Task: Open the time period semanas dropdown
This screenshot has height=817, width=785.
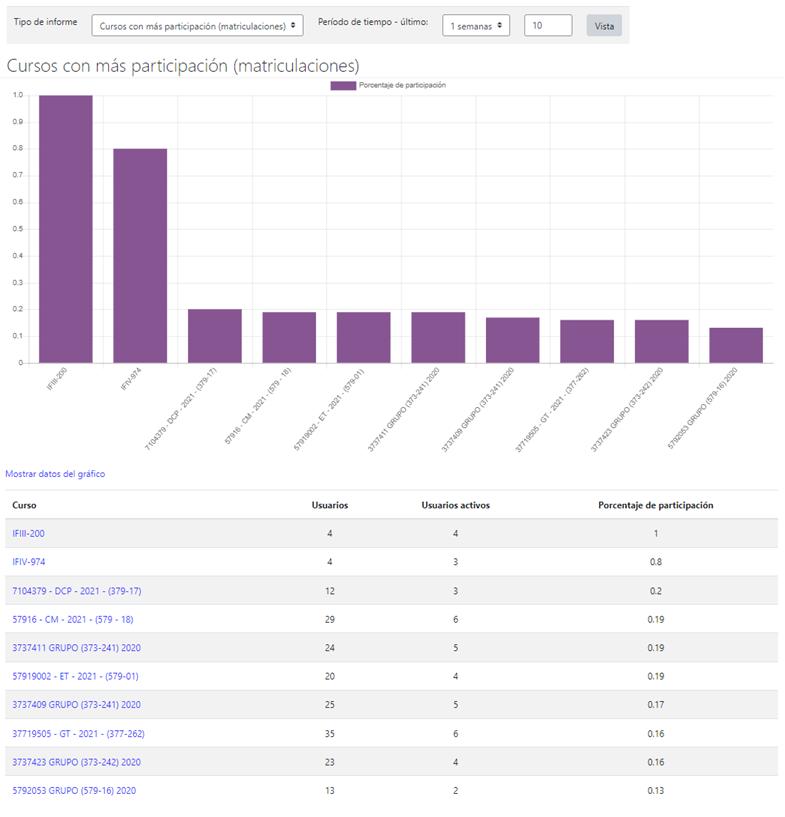Action: tap(475, 26)
